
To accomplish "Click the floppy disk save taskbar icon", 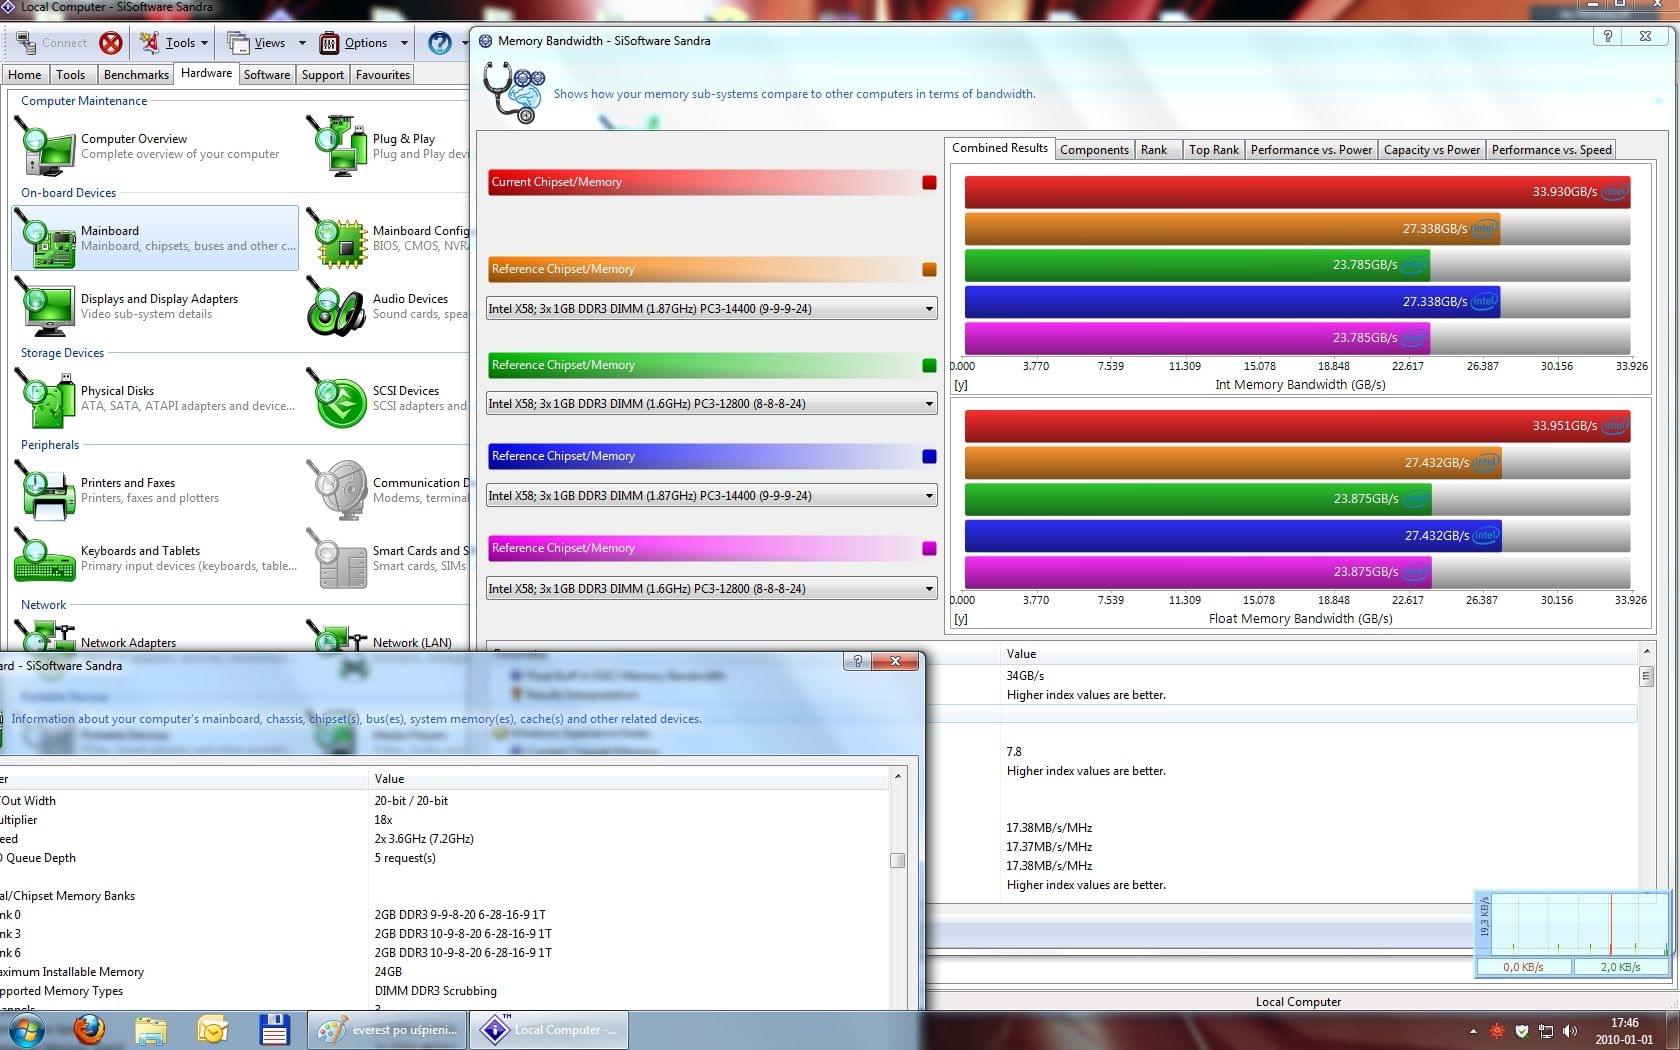I will [273, 1029].
